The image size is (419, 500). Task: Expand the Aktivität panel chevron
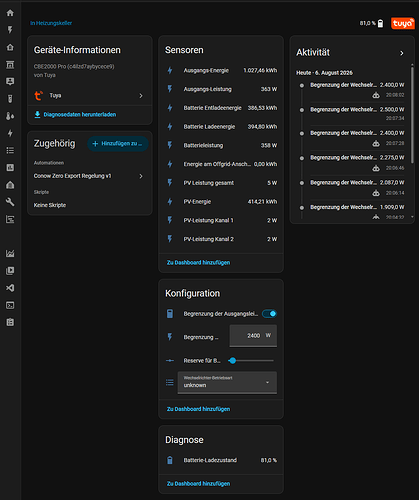tap(402, 53)
